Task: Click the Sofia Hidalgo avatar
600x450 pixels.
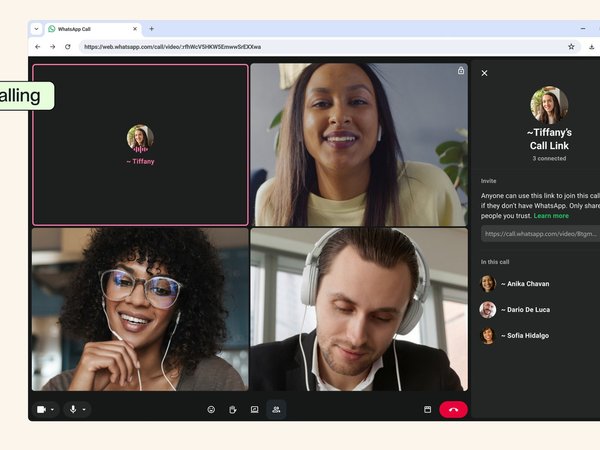Action: 488,336
